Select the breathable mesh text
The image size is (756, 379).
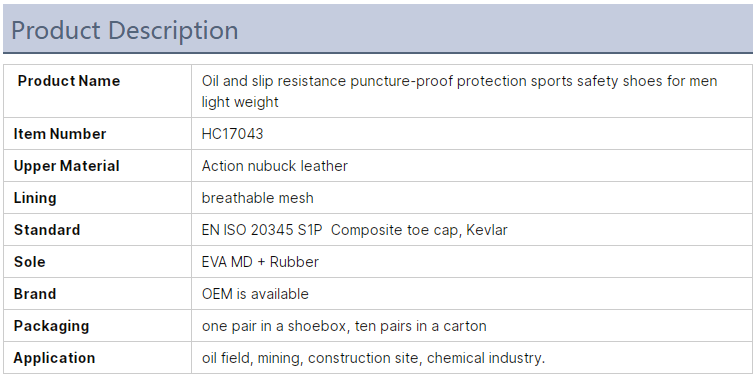(x=257, y=198)
